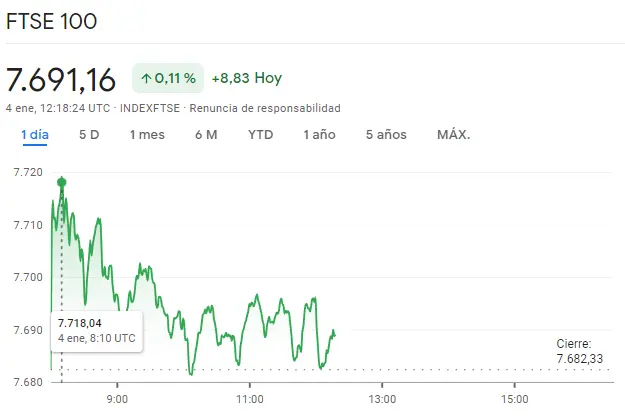Click the 7.691,16 index value
Viewport: 625px width, 416px height.
61,78
